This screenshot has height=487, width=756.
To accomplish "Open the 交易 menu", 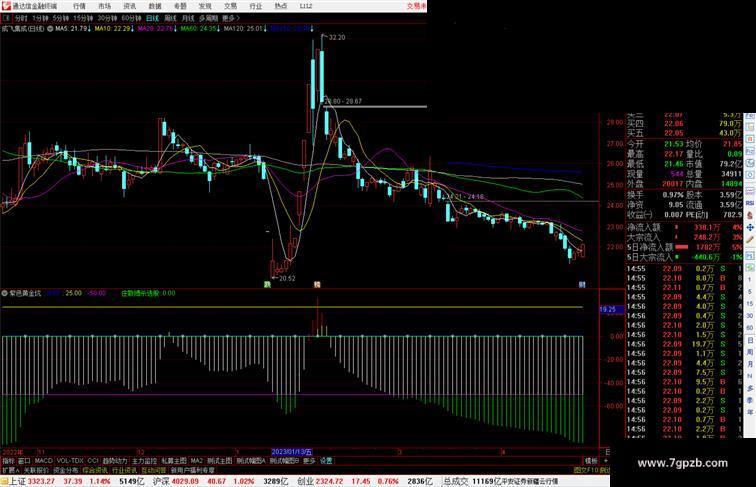I will pos(230,6).
